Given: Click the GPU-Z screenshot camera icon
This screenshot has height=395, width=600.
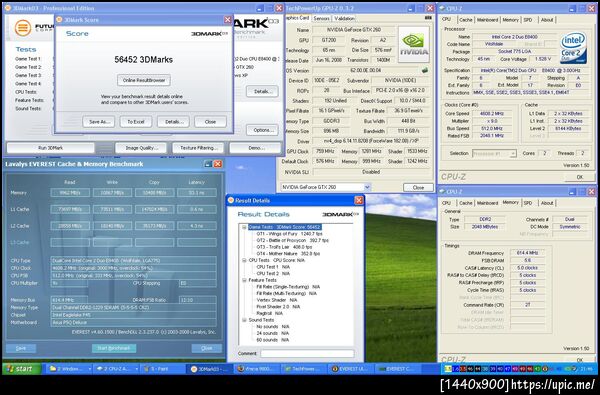Looking at the screenshot, I should pos(428,18).
